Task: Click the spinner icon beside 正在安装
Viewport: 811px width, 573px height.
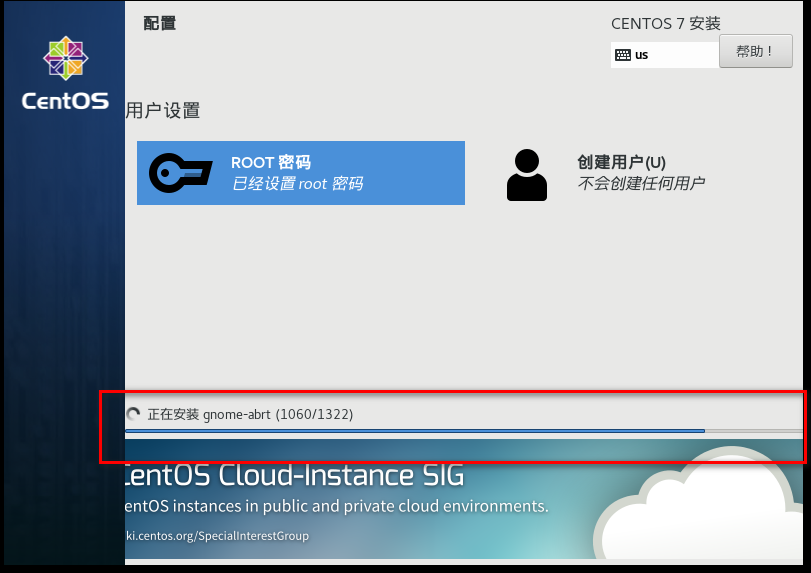Action: (133, 414)
